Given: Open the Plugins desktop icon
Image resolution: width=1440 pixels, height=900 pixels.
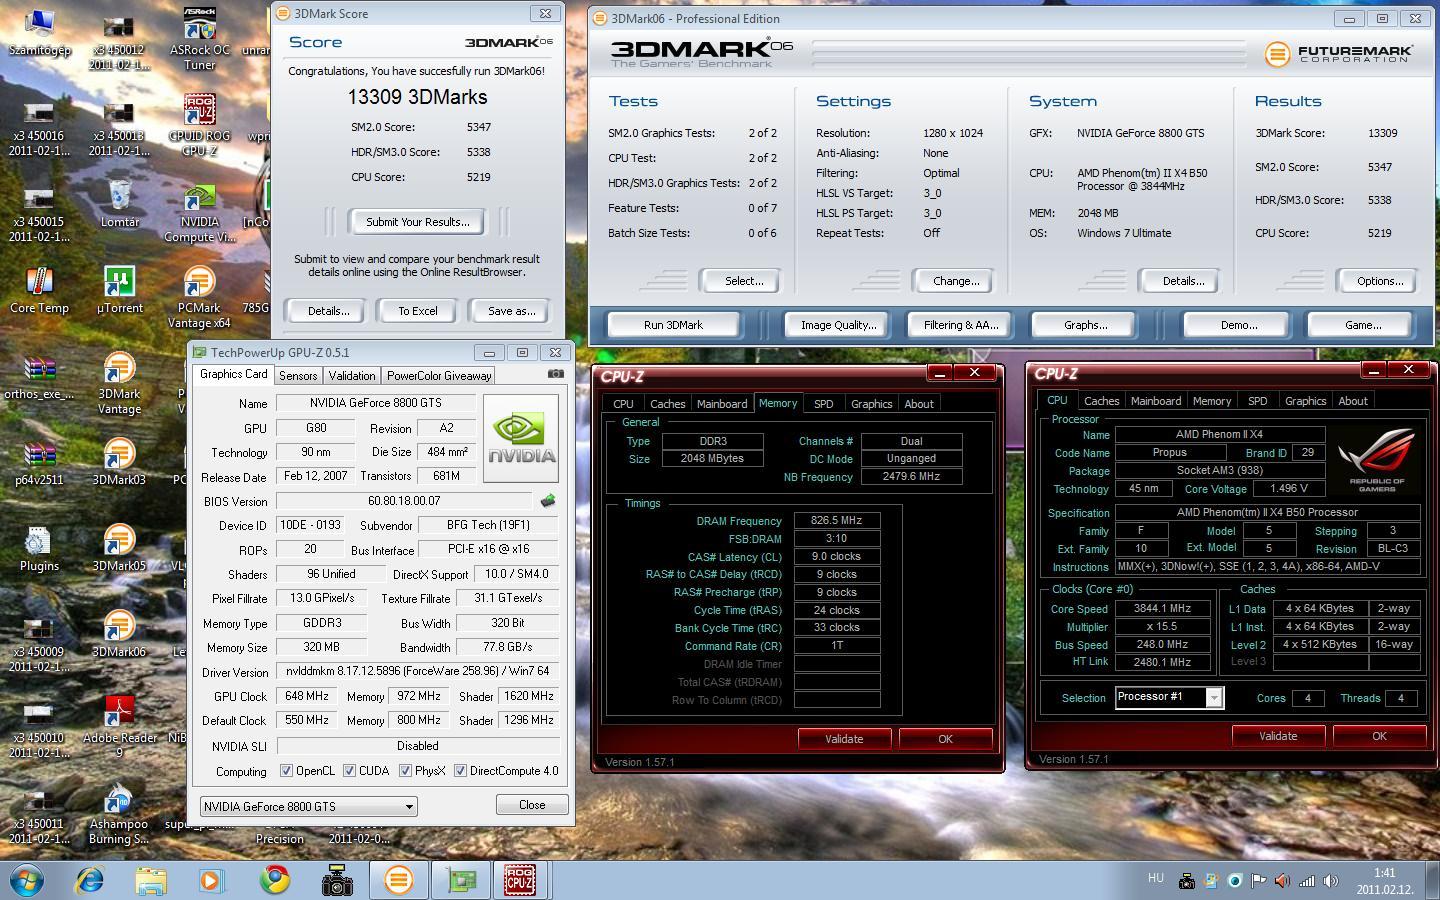Looking at the screenshot, I should [x=39, y=548].
